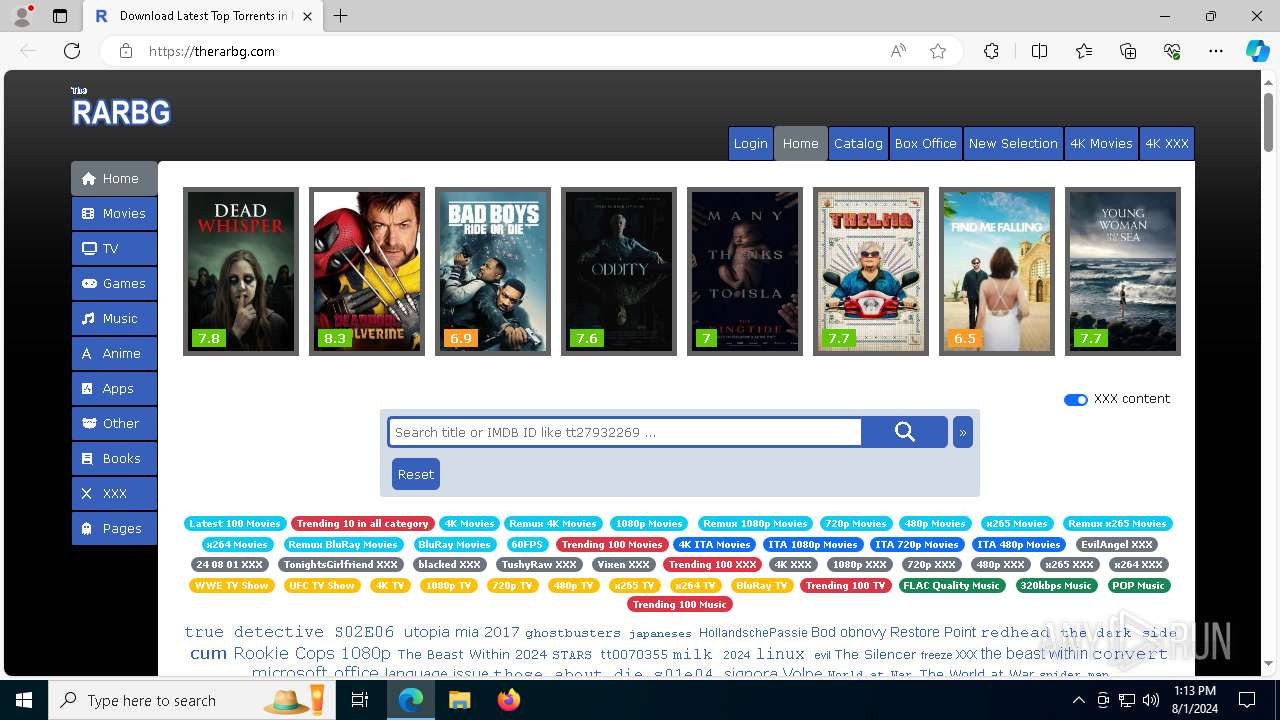Open the XXX category in sidebar
Screen dimensions: 1280x720
(114, 493)
